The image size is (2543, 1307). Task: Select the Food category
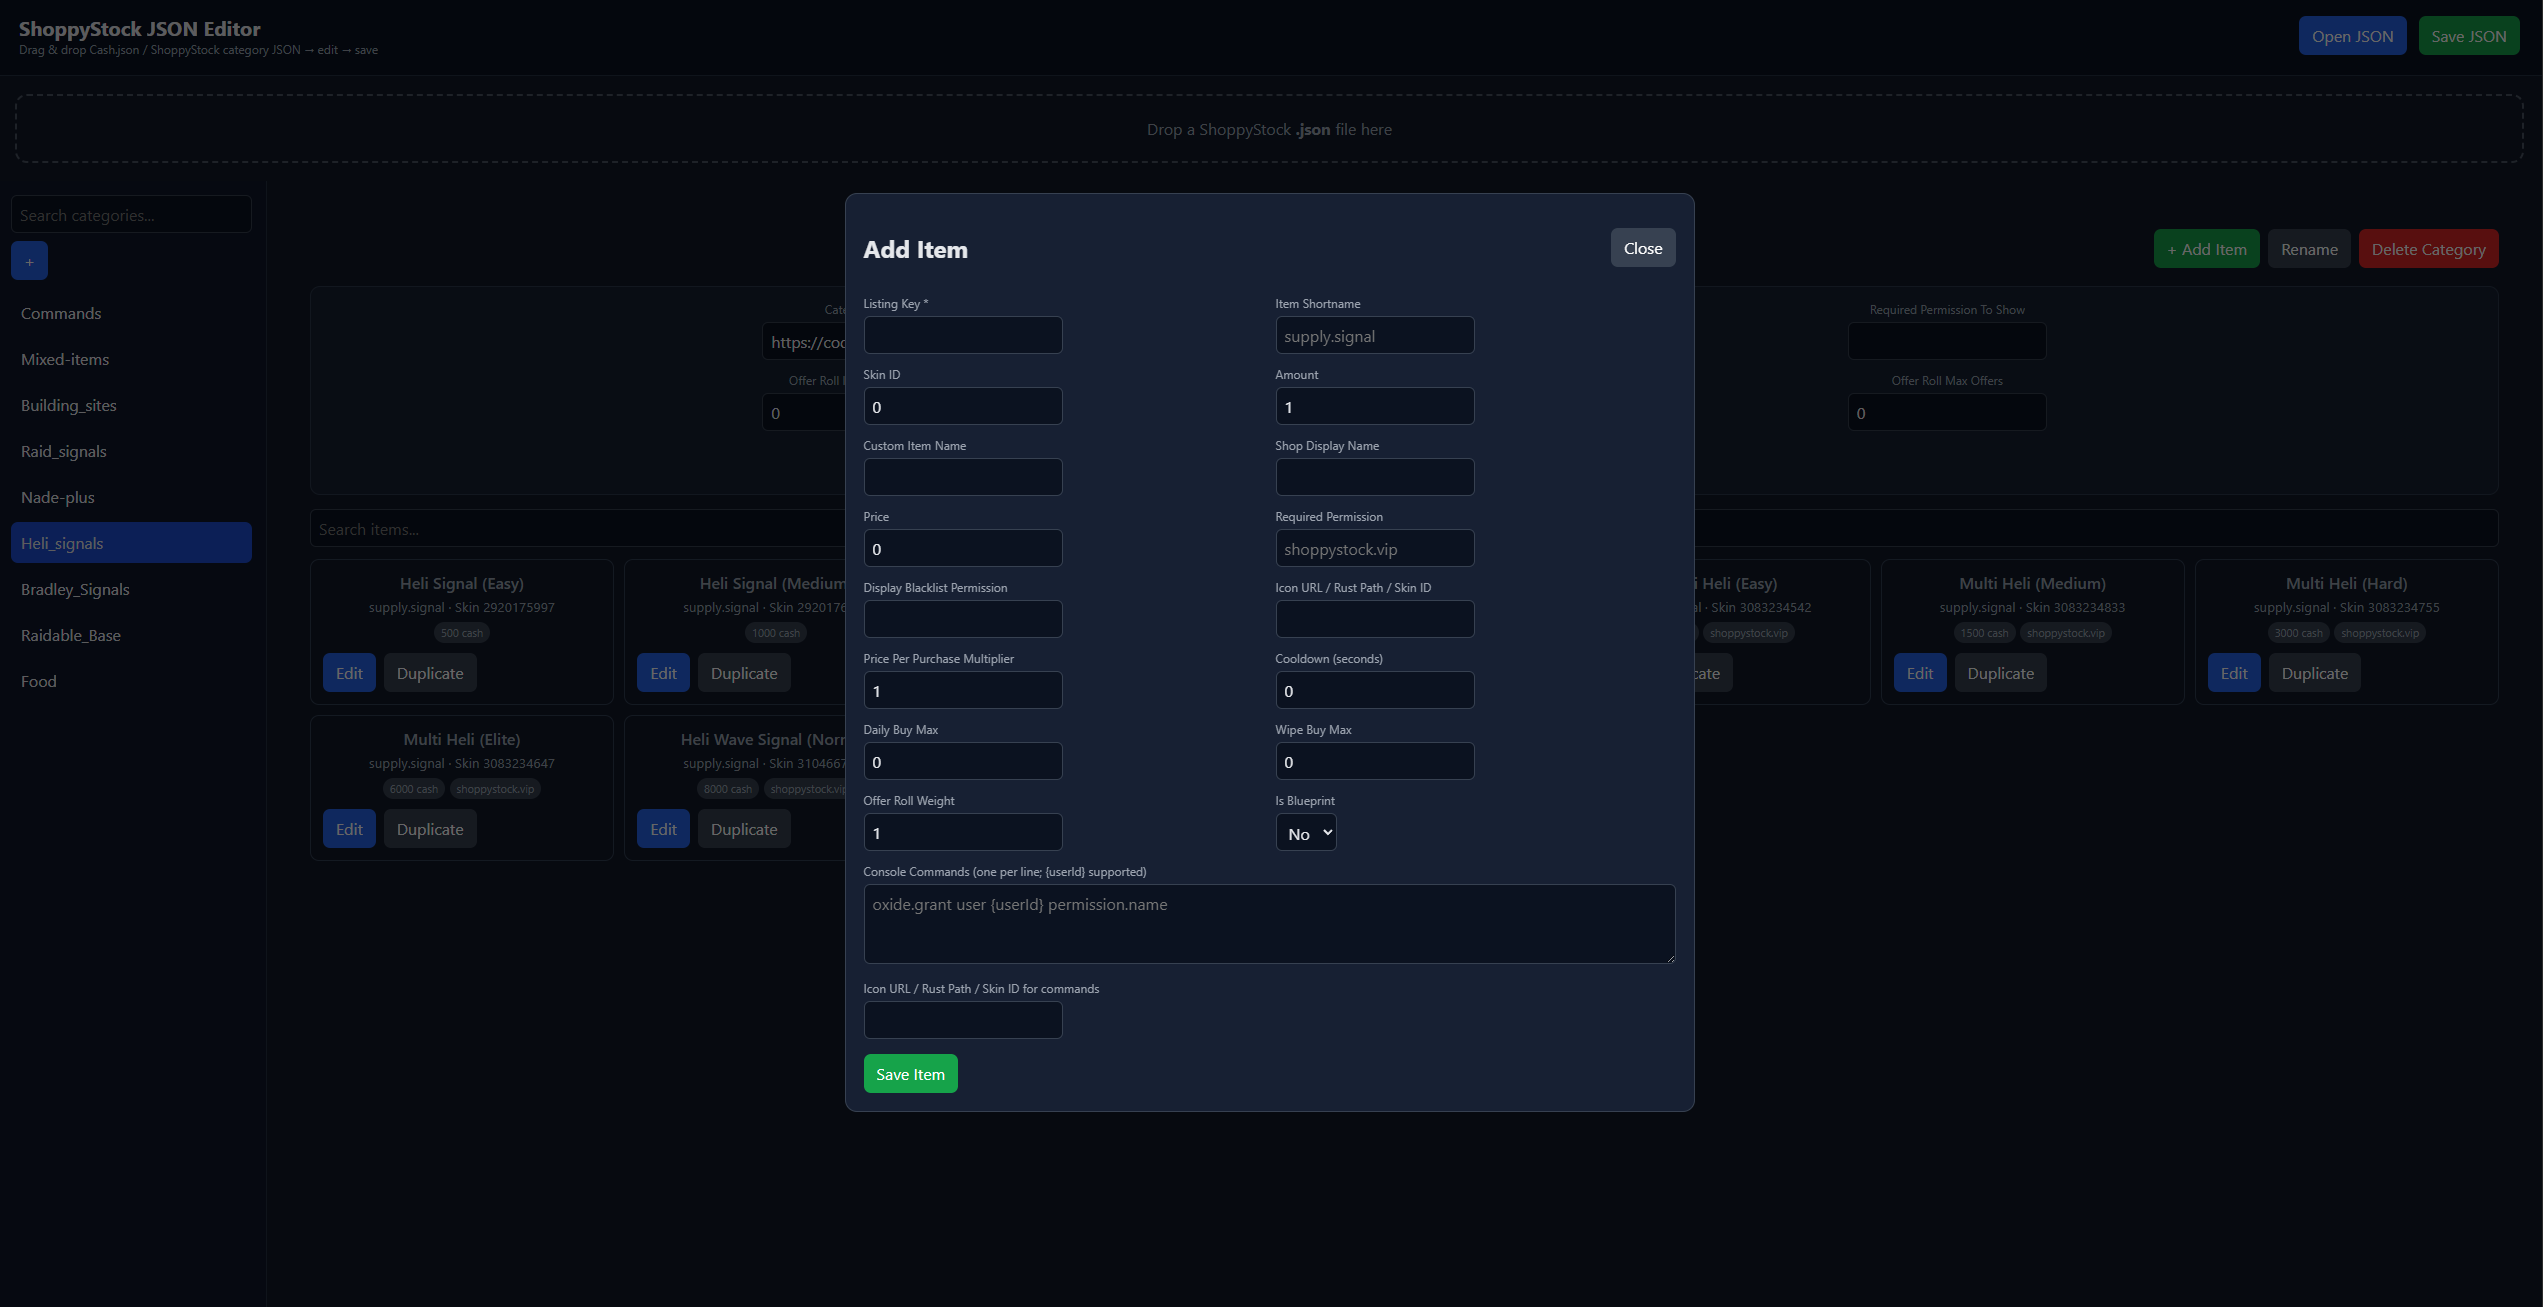tap(131, 681)
